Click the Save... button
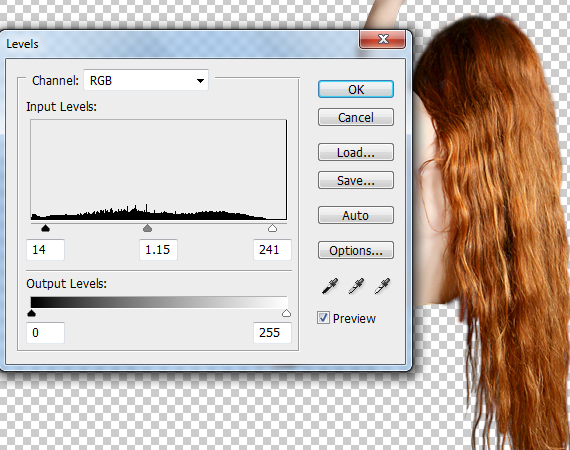Image resolution: width=570 pixels, height=450 pixels. pyautogui.click(x=356, y=180)
